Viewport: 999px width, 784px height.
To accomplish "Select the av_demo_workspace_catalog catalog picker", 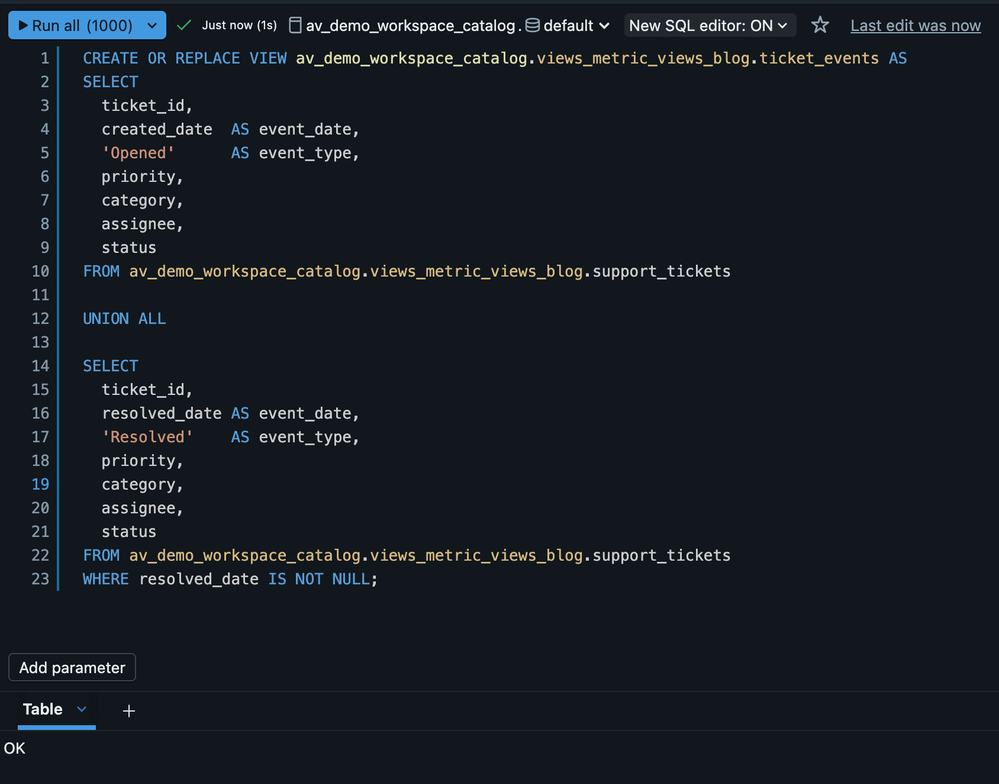I will click(x=410, y=25).
